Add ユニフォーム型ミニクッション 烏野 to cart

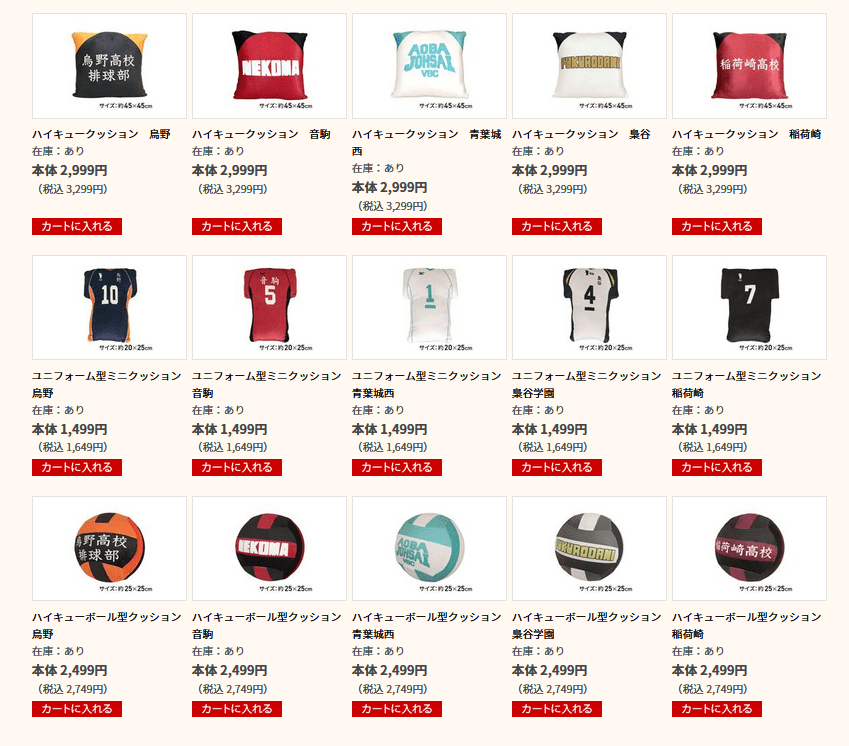pos(77,467)
